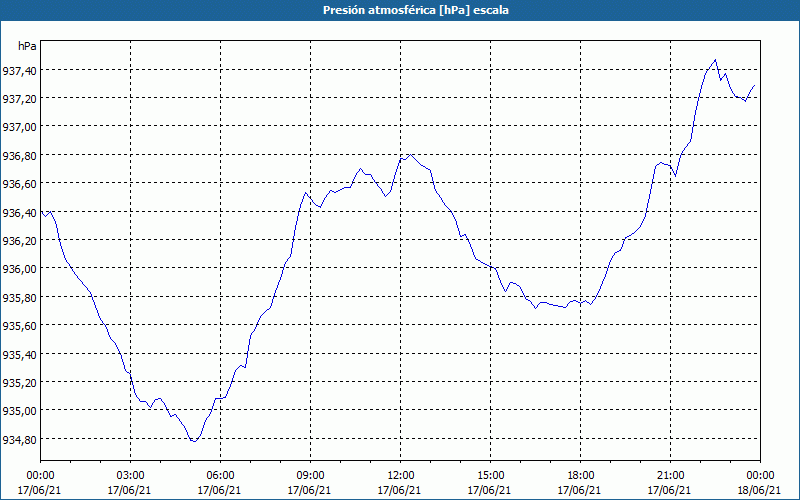Click the 936,60 axis value
The height and width of the screenshot is (500, 800).
pyautogui.click(x=19, y=184)
